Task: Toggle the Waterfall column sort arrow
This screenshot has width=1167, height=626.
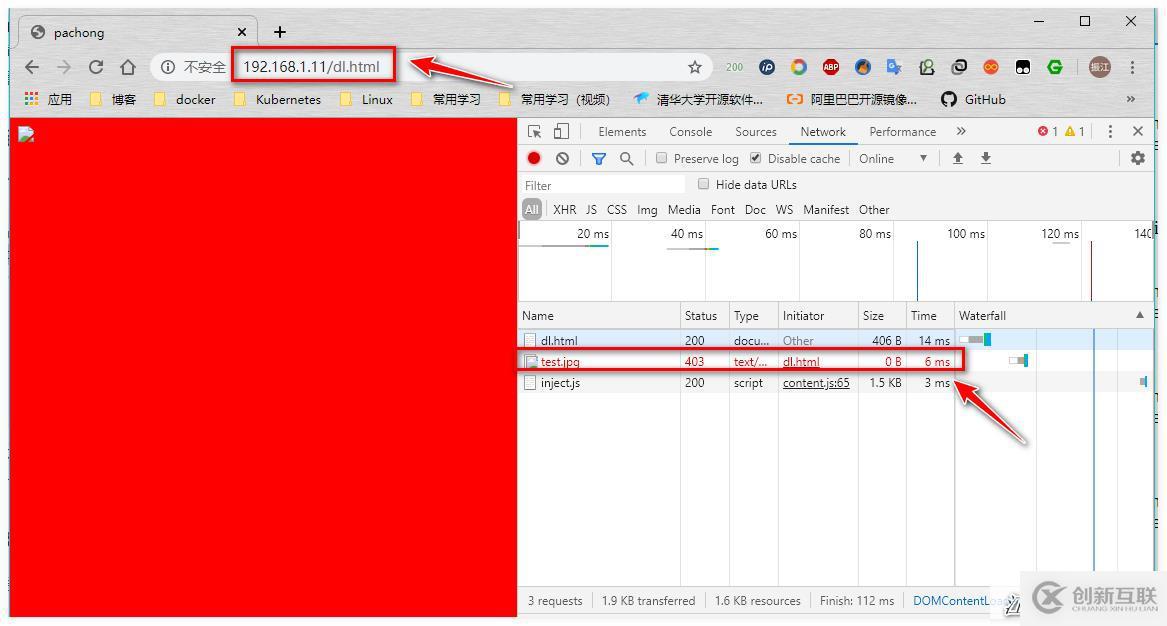Action: [x=1139, y=316]
